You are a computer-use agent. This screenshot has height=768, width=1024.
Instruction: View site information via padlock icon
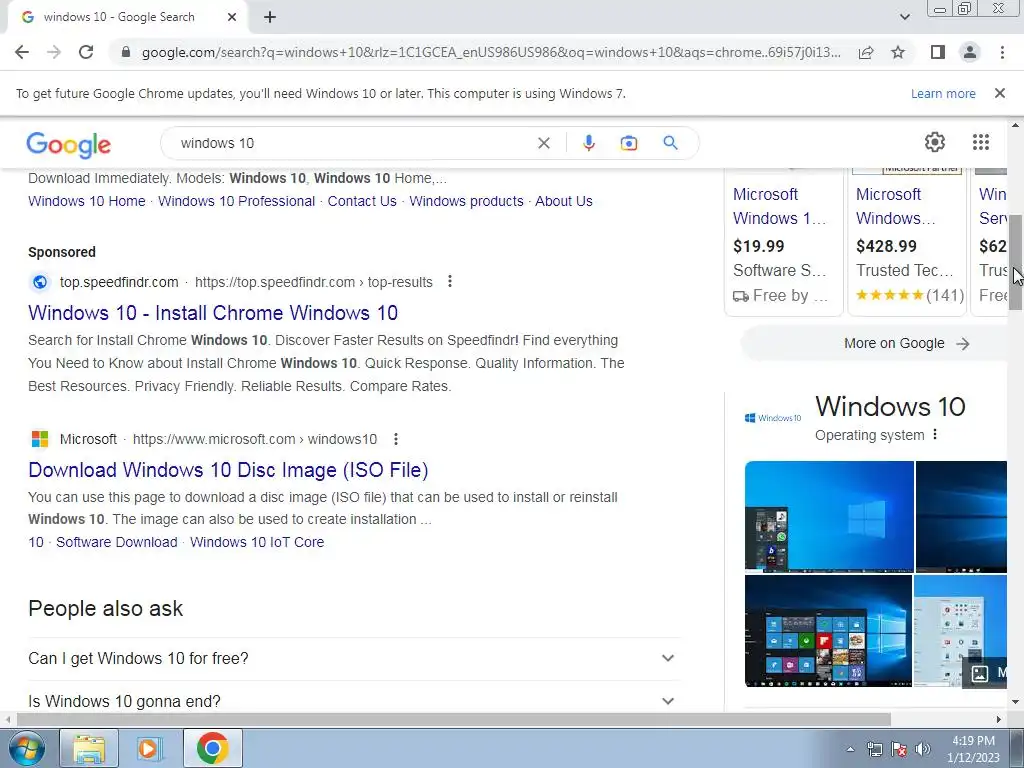pyautogui.click(x=126, y=52)
